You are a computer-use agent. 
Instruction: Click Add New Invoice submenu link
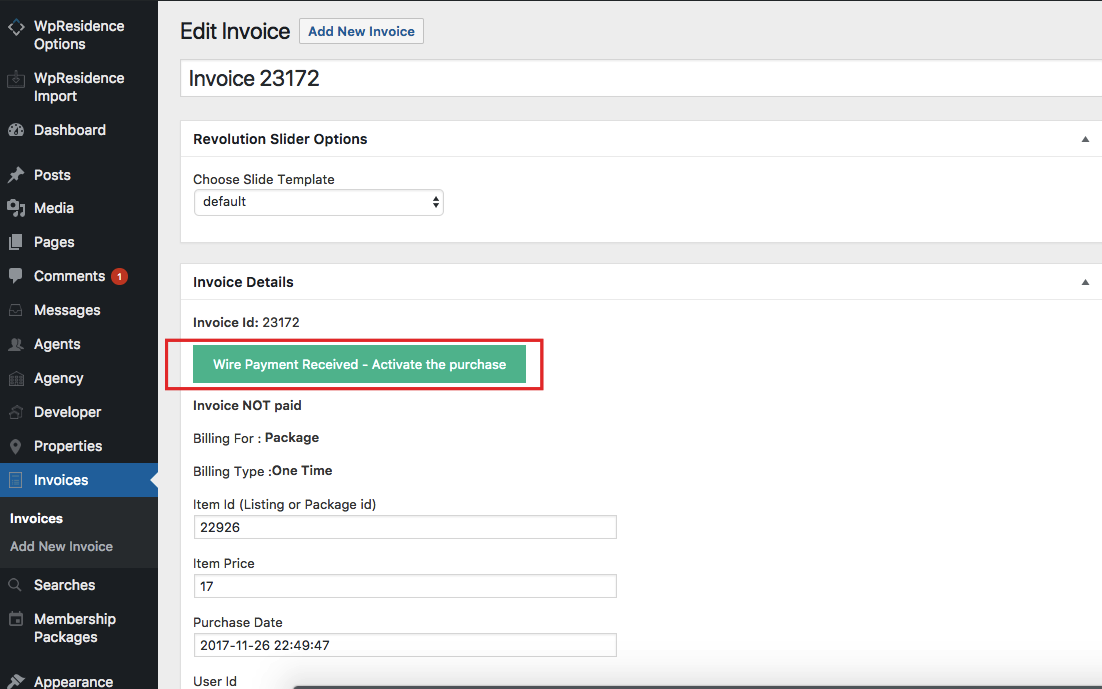(x=61, y=546)
